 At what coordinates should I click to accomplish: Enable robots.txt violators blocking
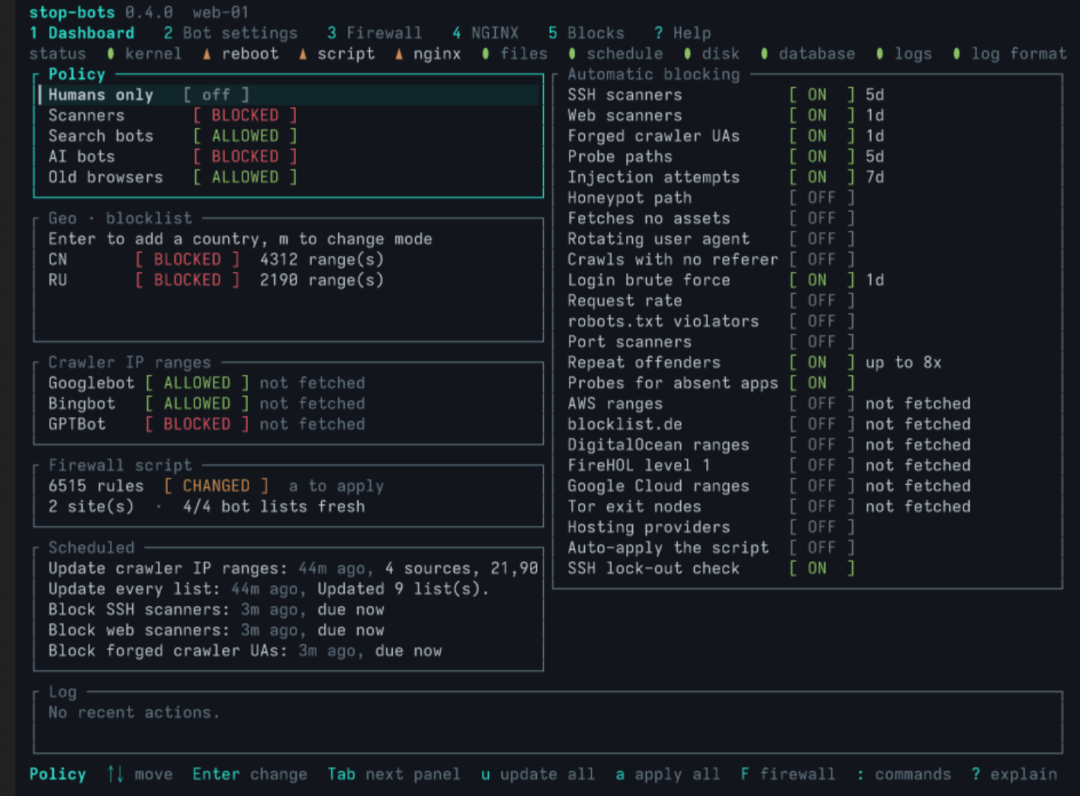click(x=822, y=322)
